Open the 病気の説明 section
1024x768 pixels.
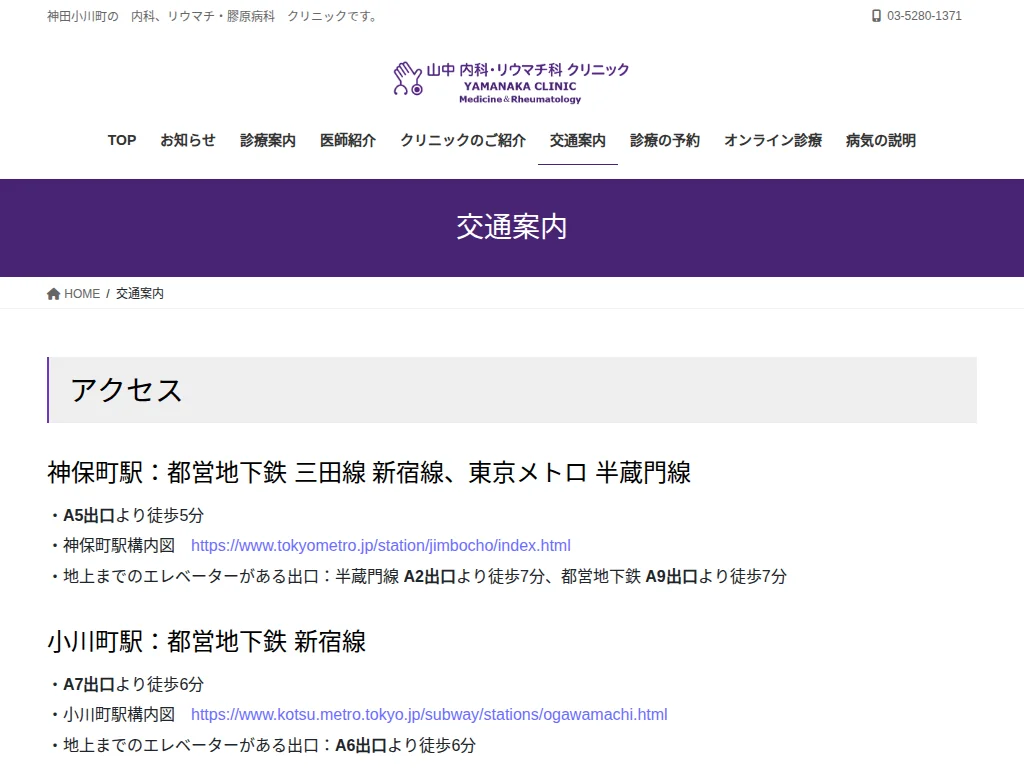point(878,141)
